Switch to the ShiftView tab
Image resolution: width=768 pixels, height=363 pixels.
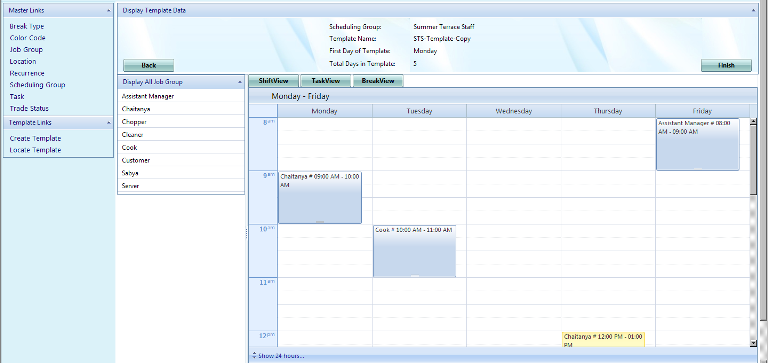[x=273, y=81]
